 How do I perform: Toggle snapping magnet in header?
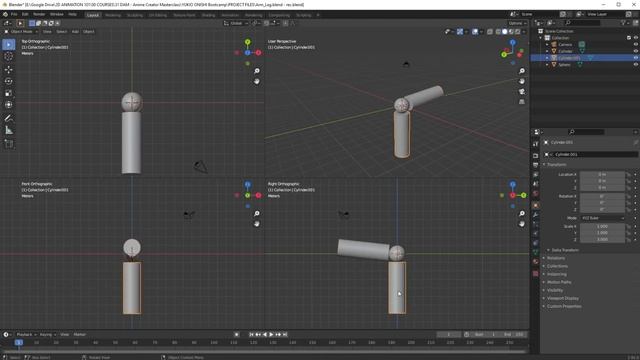[x=266, y=23]
